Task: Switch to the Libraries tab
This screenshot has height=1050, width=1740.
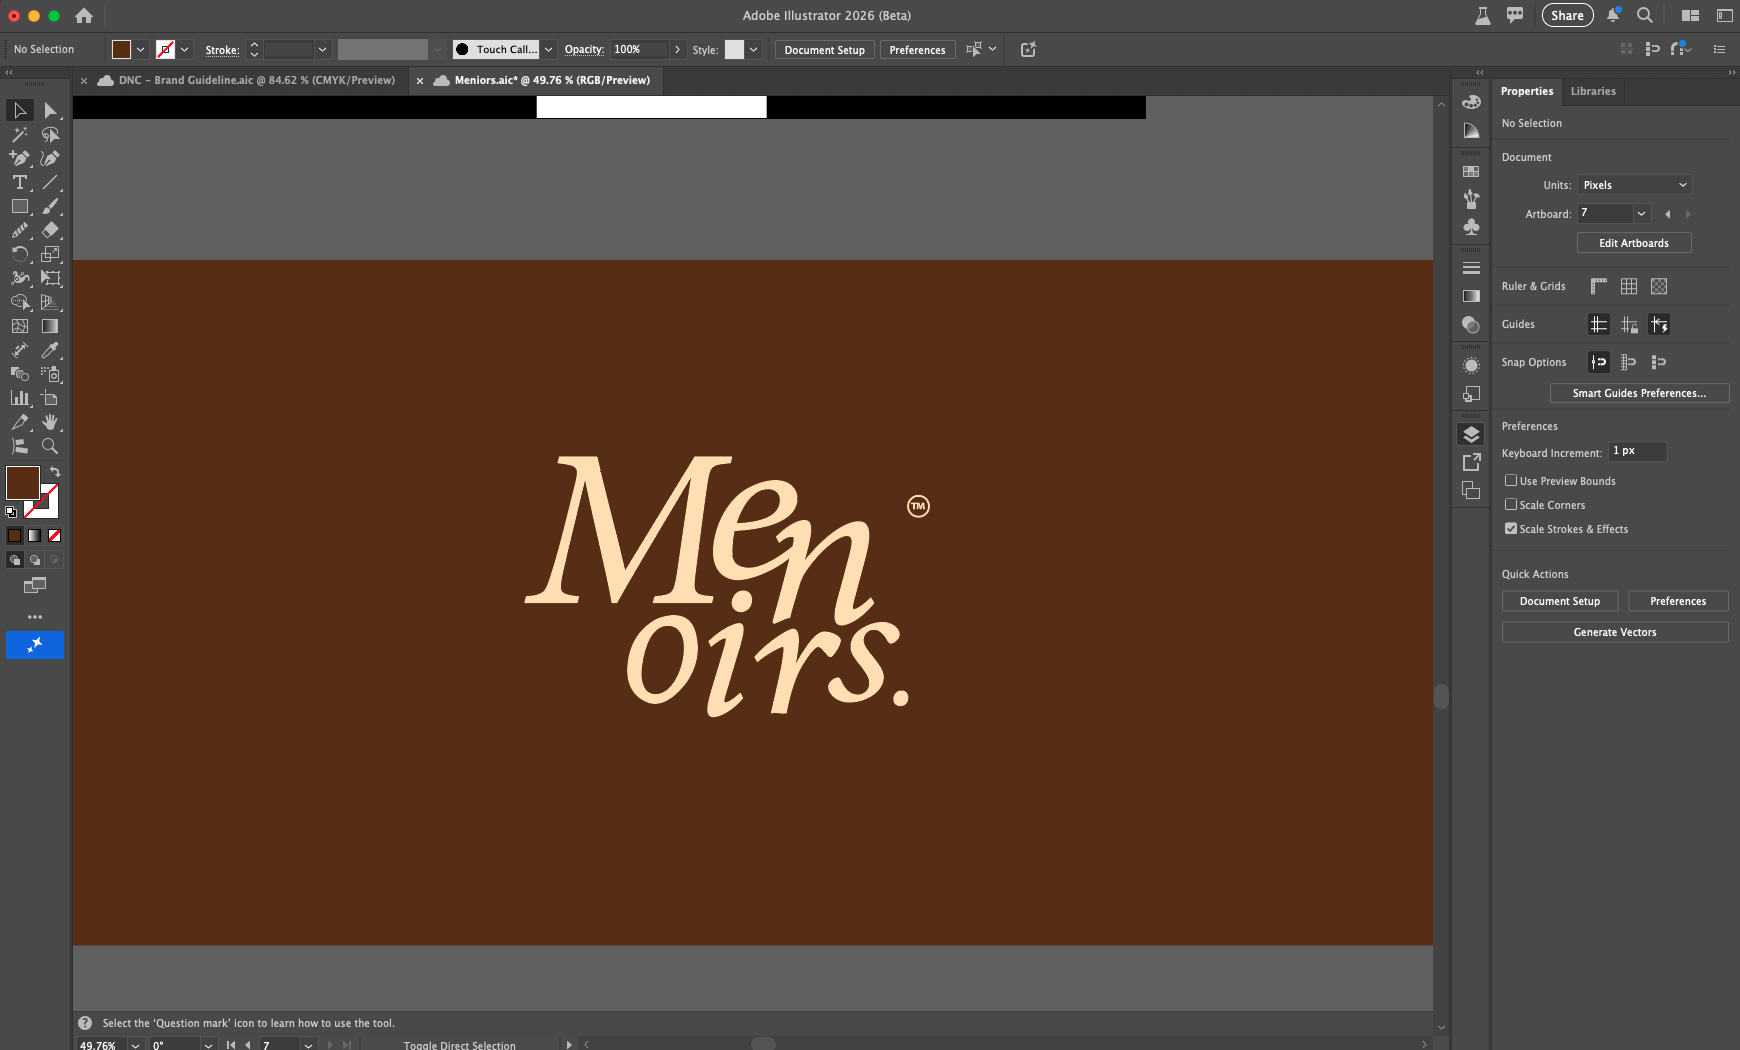Action: (x=1593, y=91)
